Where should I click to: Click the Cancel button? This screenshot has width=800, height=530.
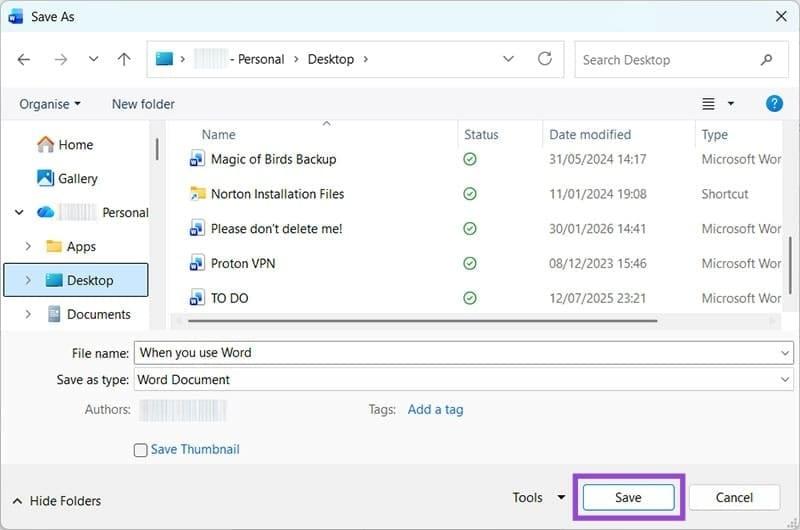coord(734,498)
